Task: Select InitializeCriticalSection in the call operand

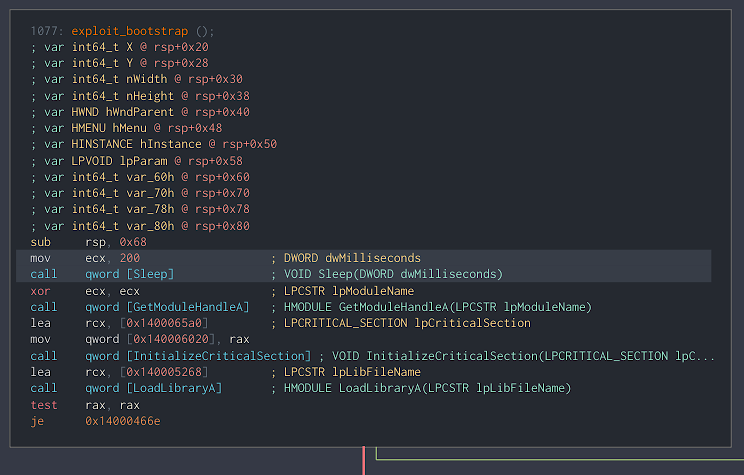Action: coord(218,356)
